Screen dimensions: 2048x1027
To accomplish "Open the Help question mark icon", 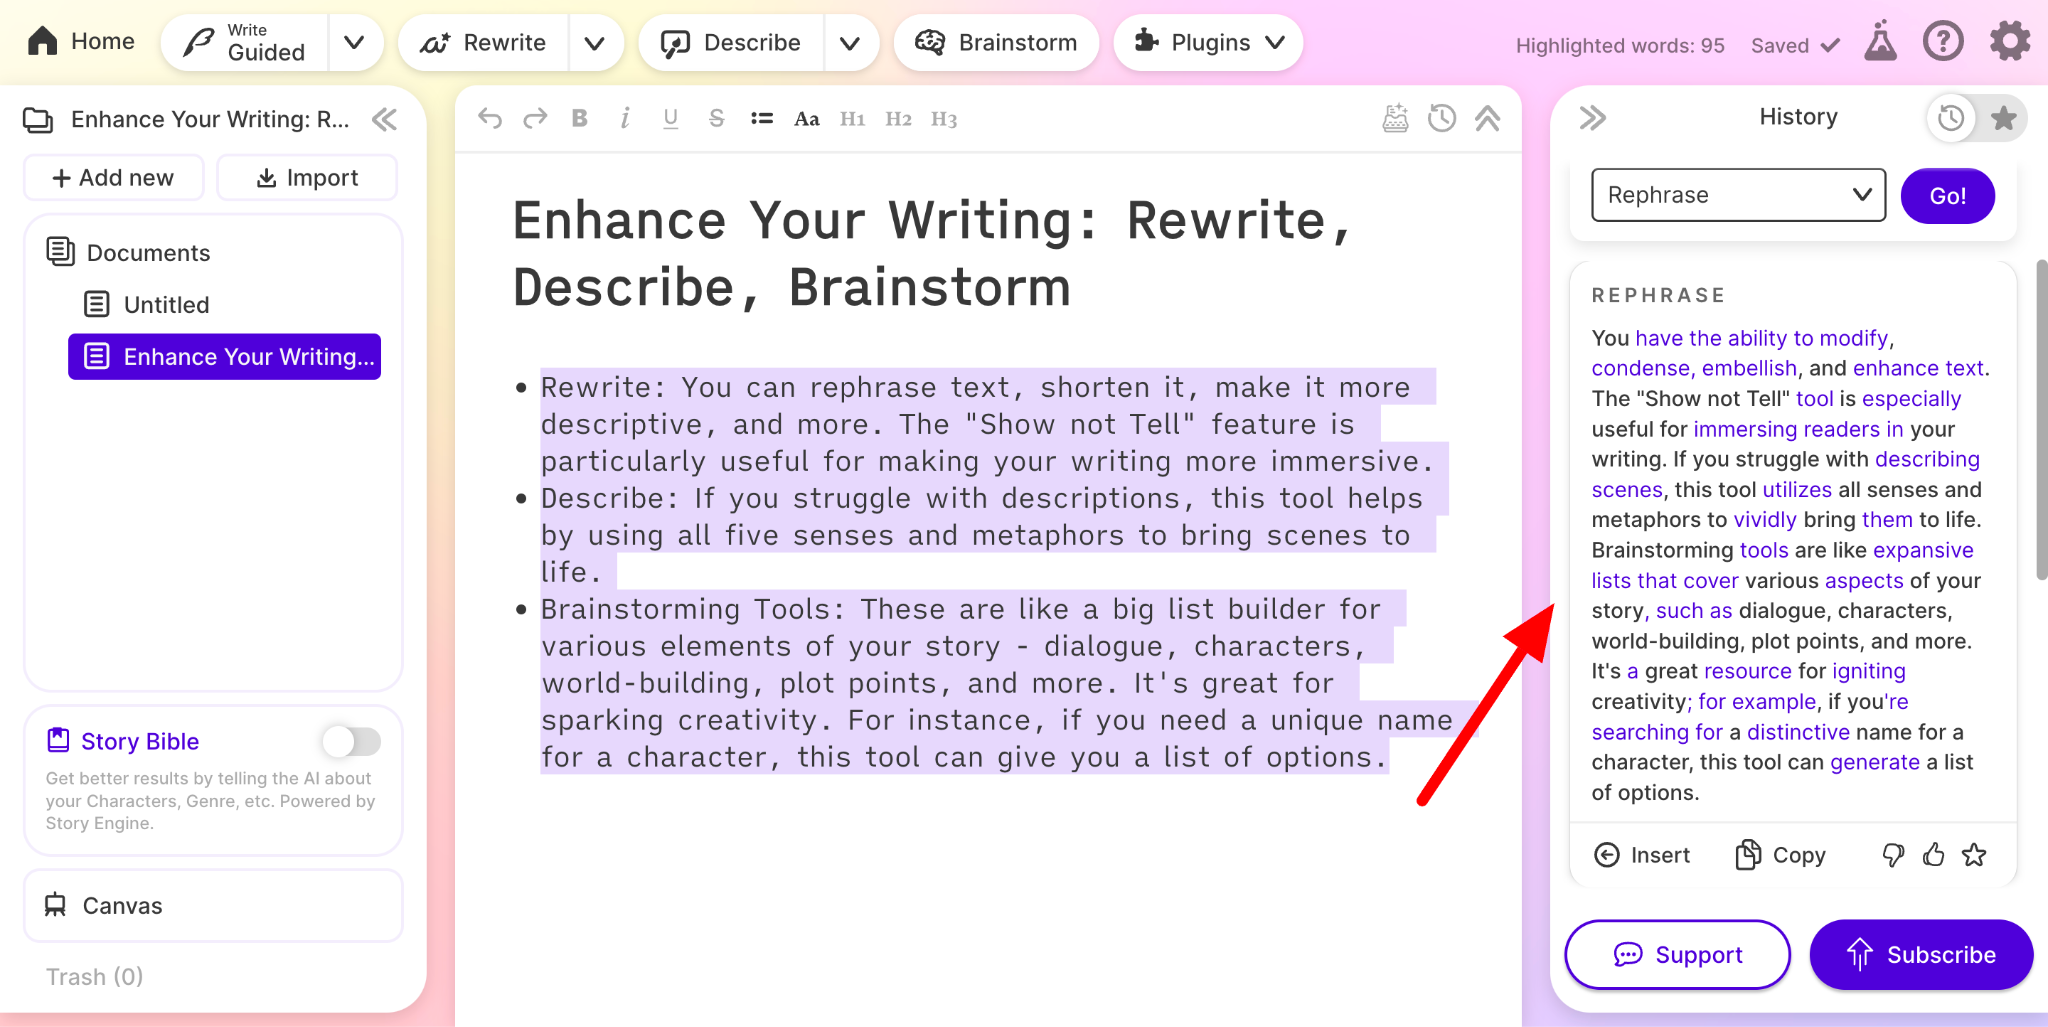I will tap(1943, 42).
